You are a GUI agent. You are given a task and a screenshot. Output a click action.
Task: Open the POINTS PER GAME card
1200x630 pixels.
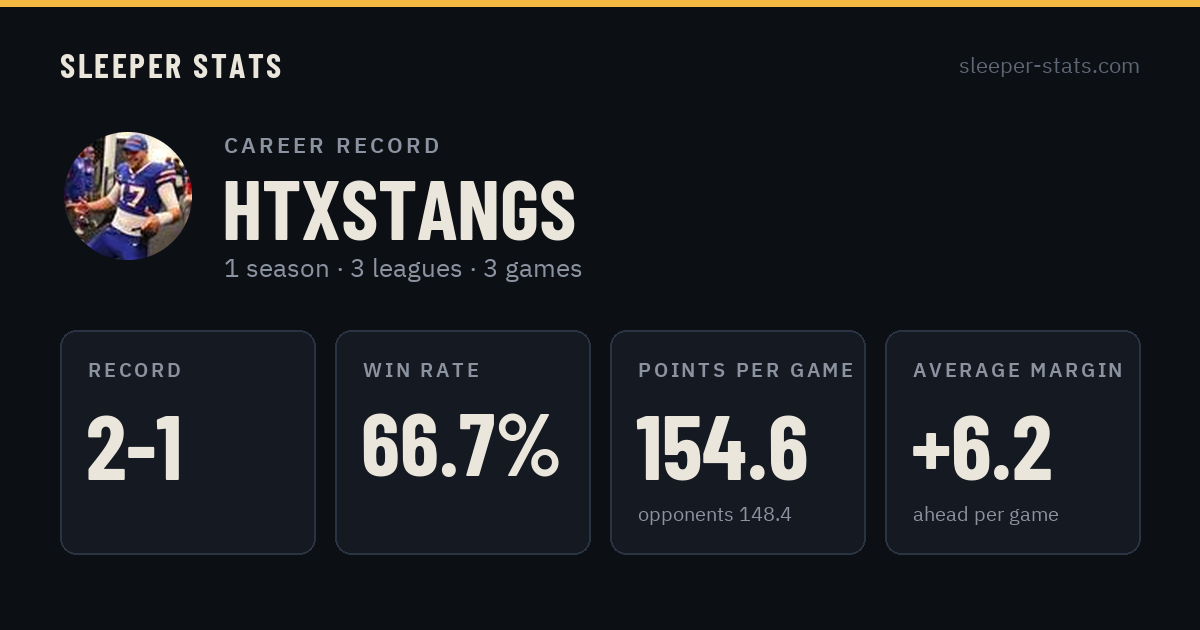click(x=738, y=442)
